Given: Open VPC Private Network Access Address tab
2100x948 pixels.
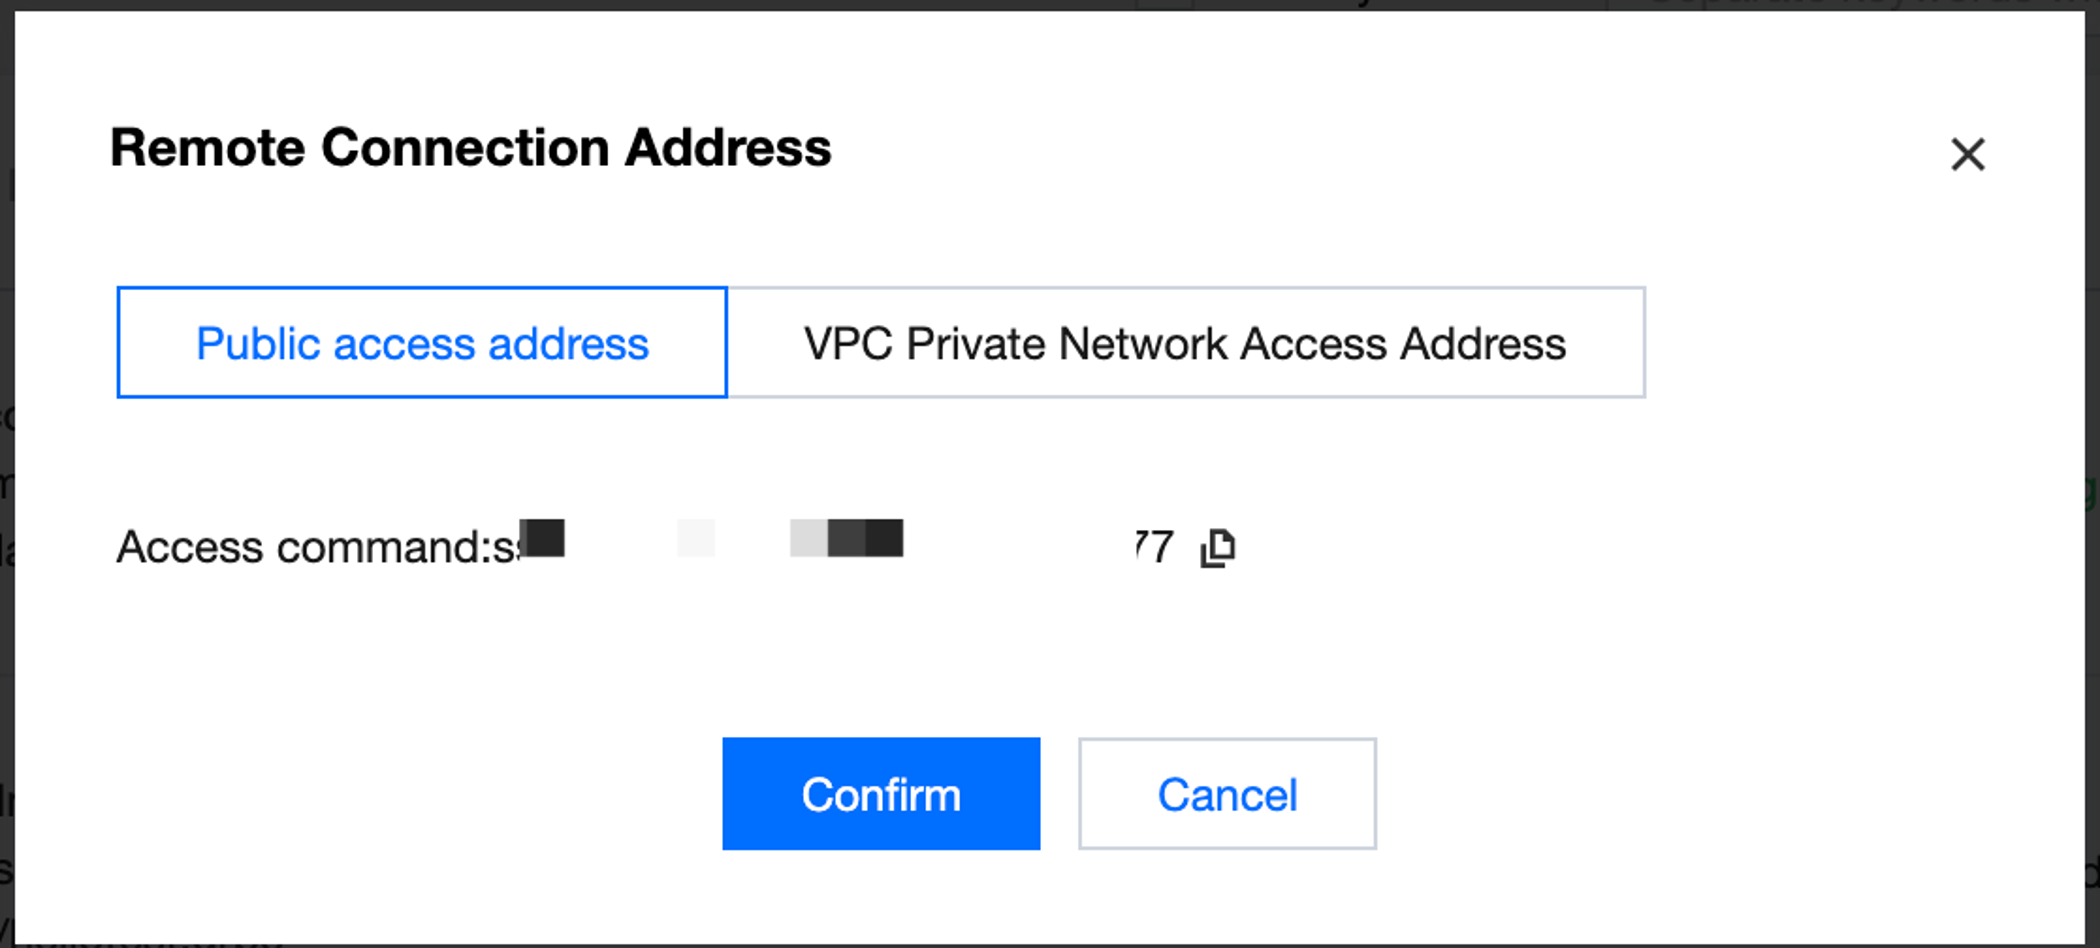Looking at the screenshot, I should (1185, 343).
